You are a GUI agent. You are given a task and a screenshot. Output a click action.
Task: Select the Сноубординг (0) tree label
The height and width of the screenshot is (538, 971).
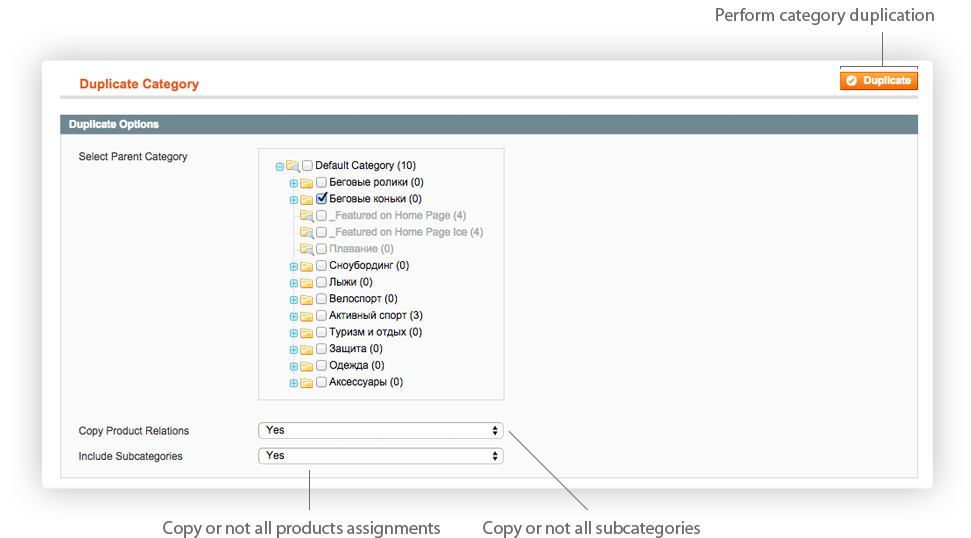pyautogui.click(x=369, y=266)
